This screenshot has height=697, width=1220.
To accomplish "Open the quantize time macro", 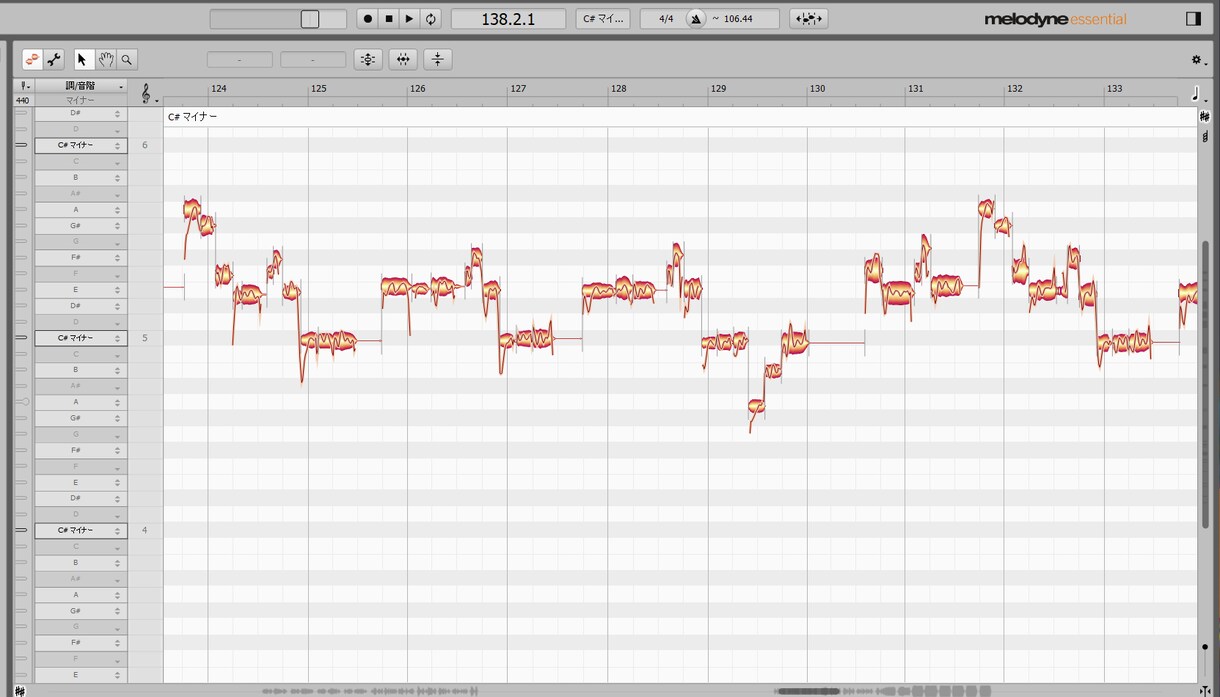I will click(x=403, y=60).
